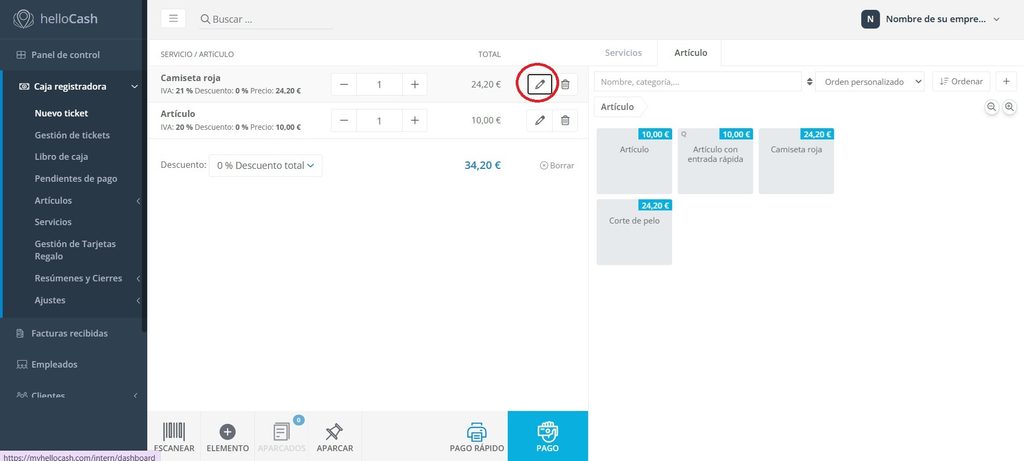This screenshot has width=1024, height=461.
Task: Edit the Artículo line with pencil icon
Action: [539, 120]
